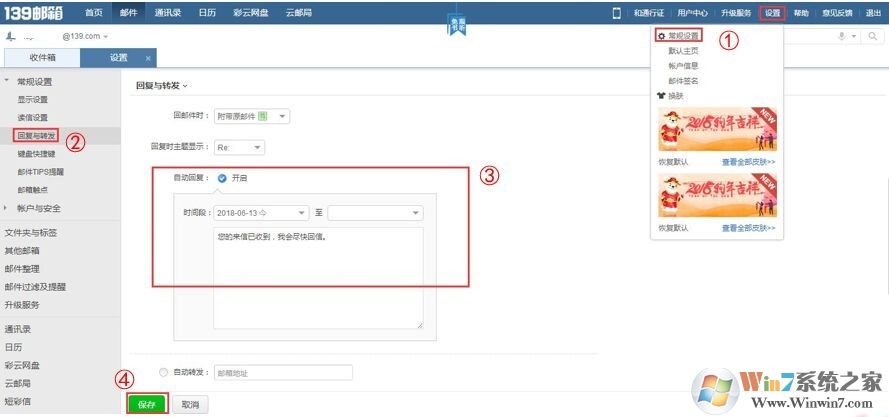Open 云邮局 in the top navigation
This screenshot has height=417, width=889.
[299, 13]
